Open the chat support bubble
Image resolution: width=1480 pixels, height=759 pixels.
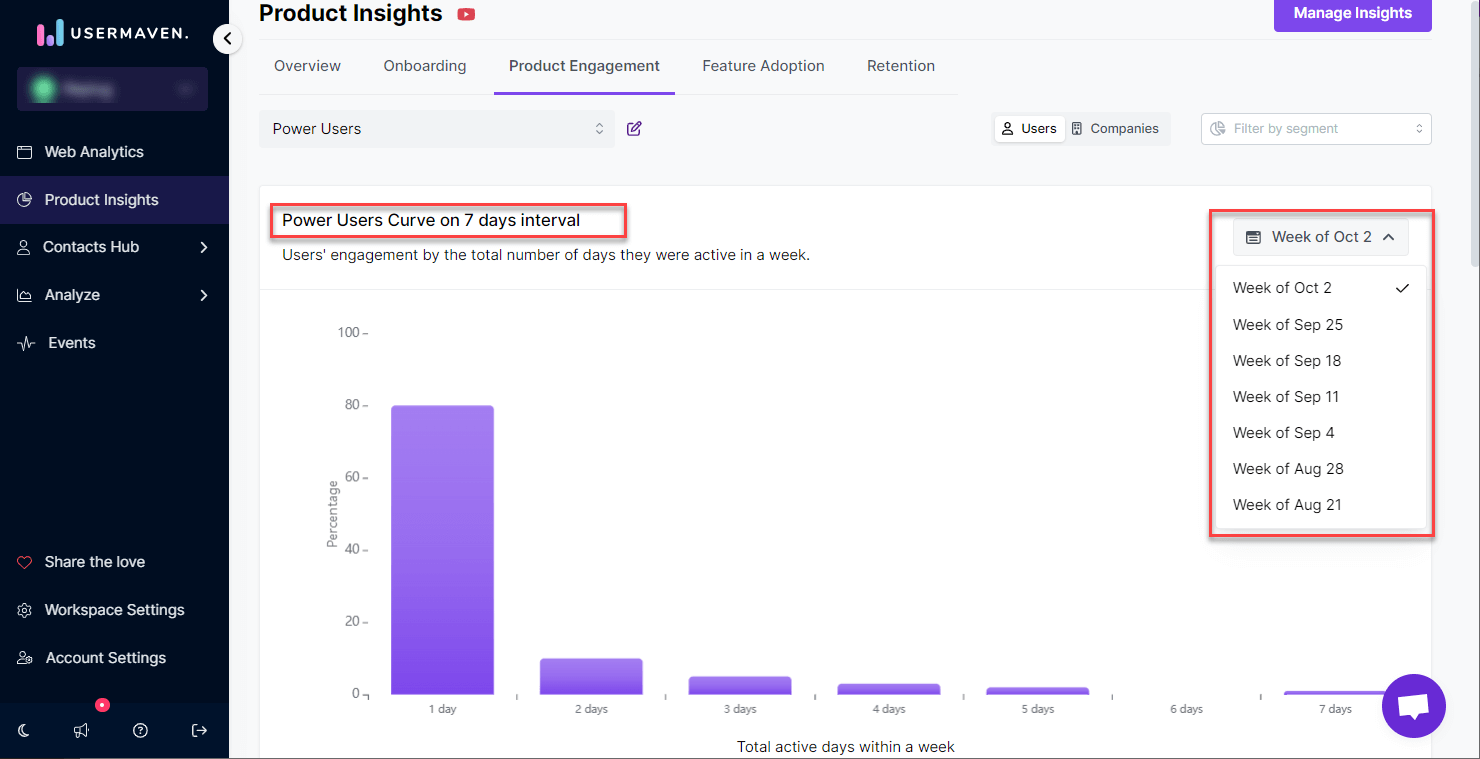pyautogui.click(x=1413, y=706)
